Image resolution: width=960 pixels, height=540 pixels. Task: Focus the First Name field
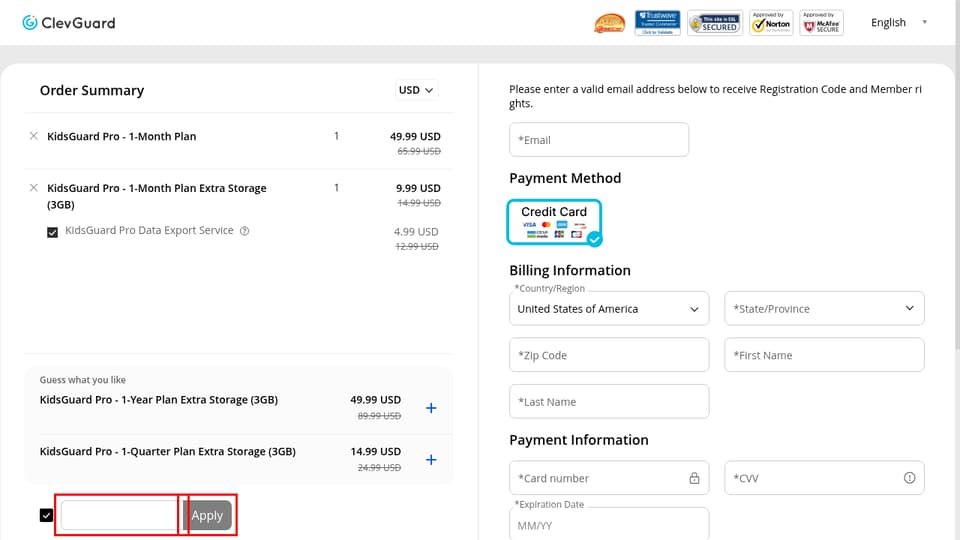824,355
